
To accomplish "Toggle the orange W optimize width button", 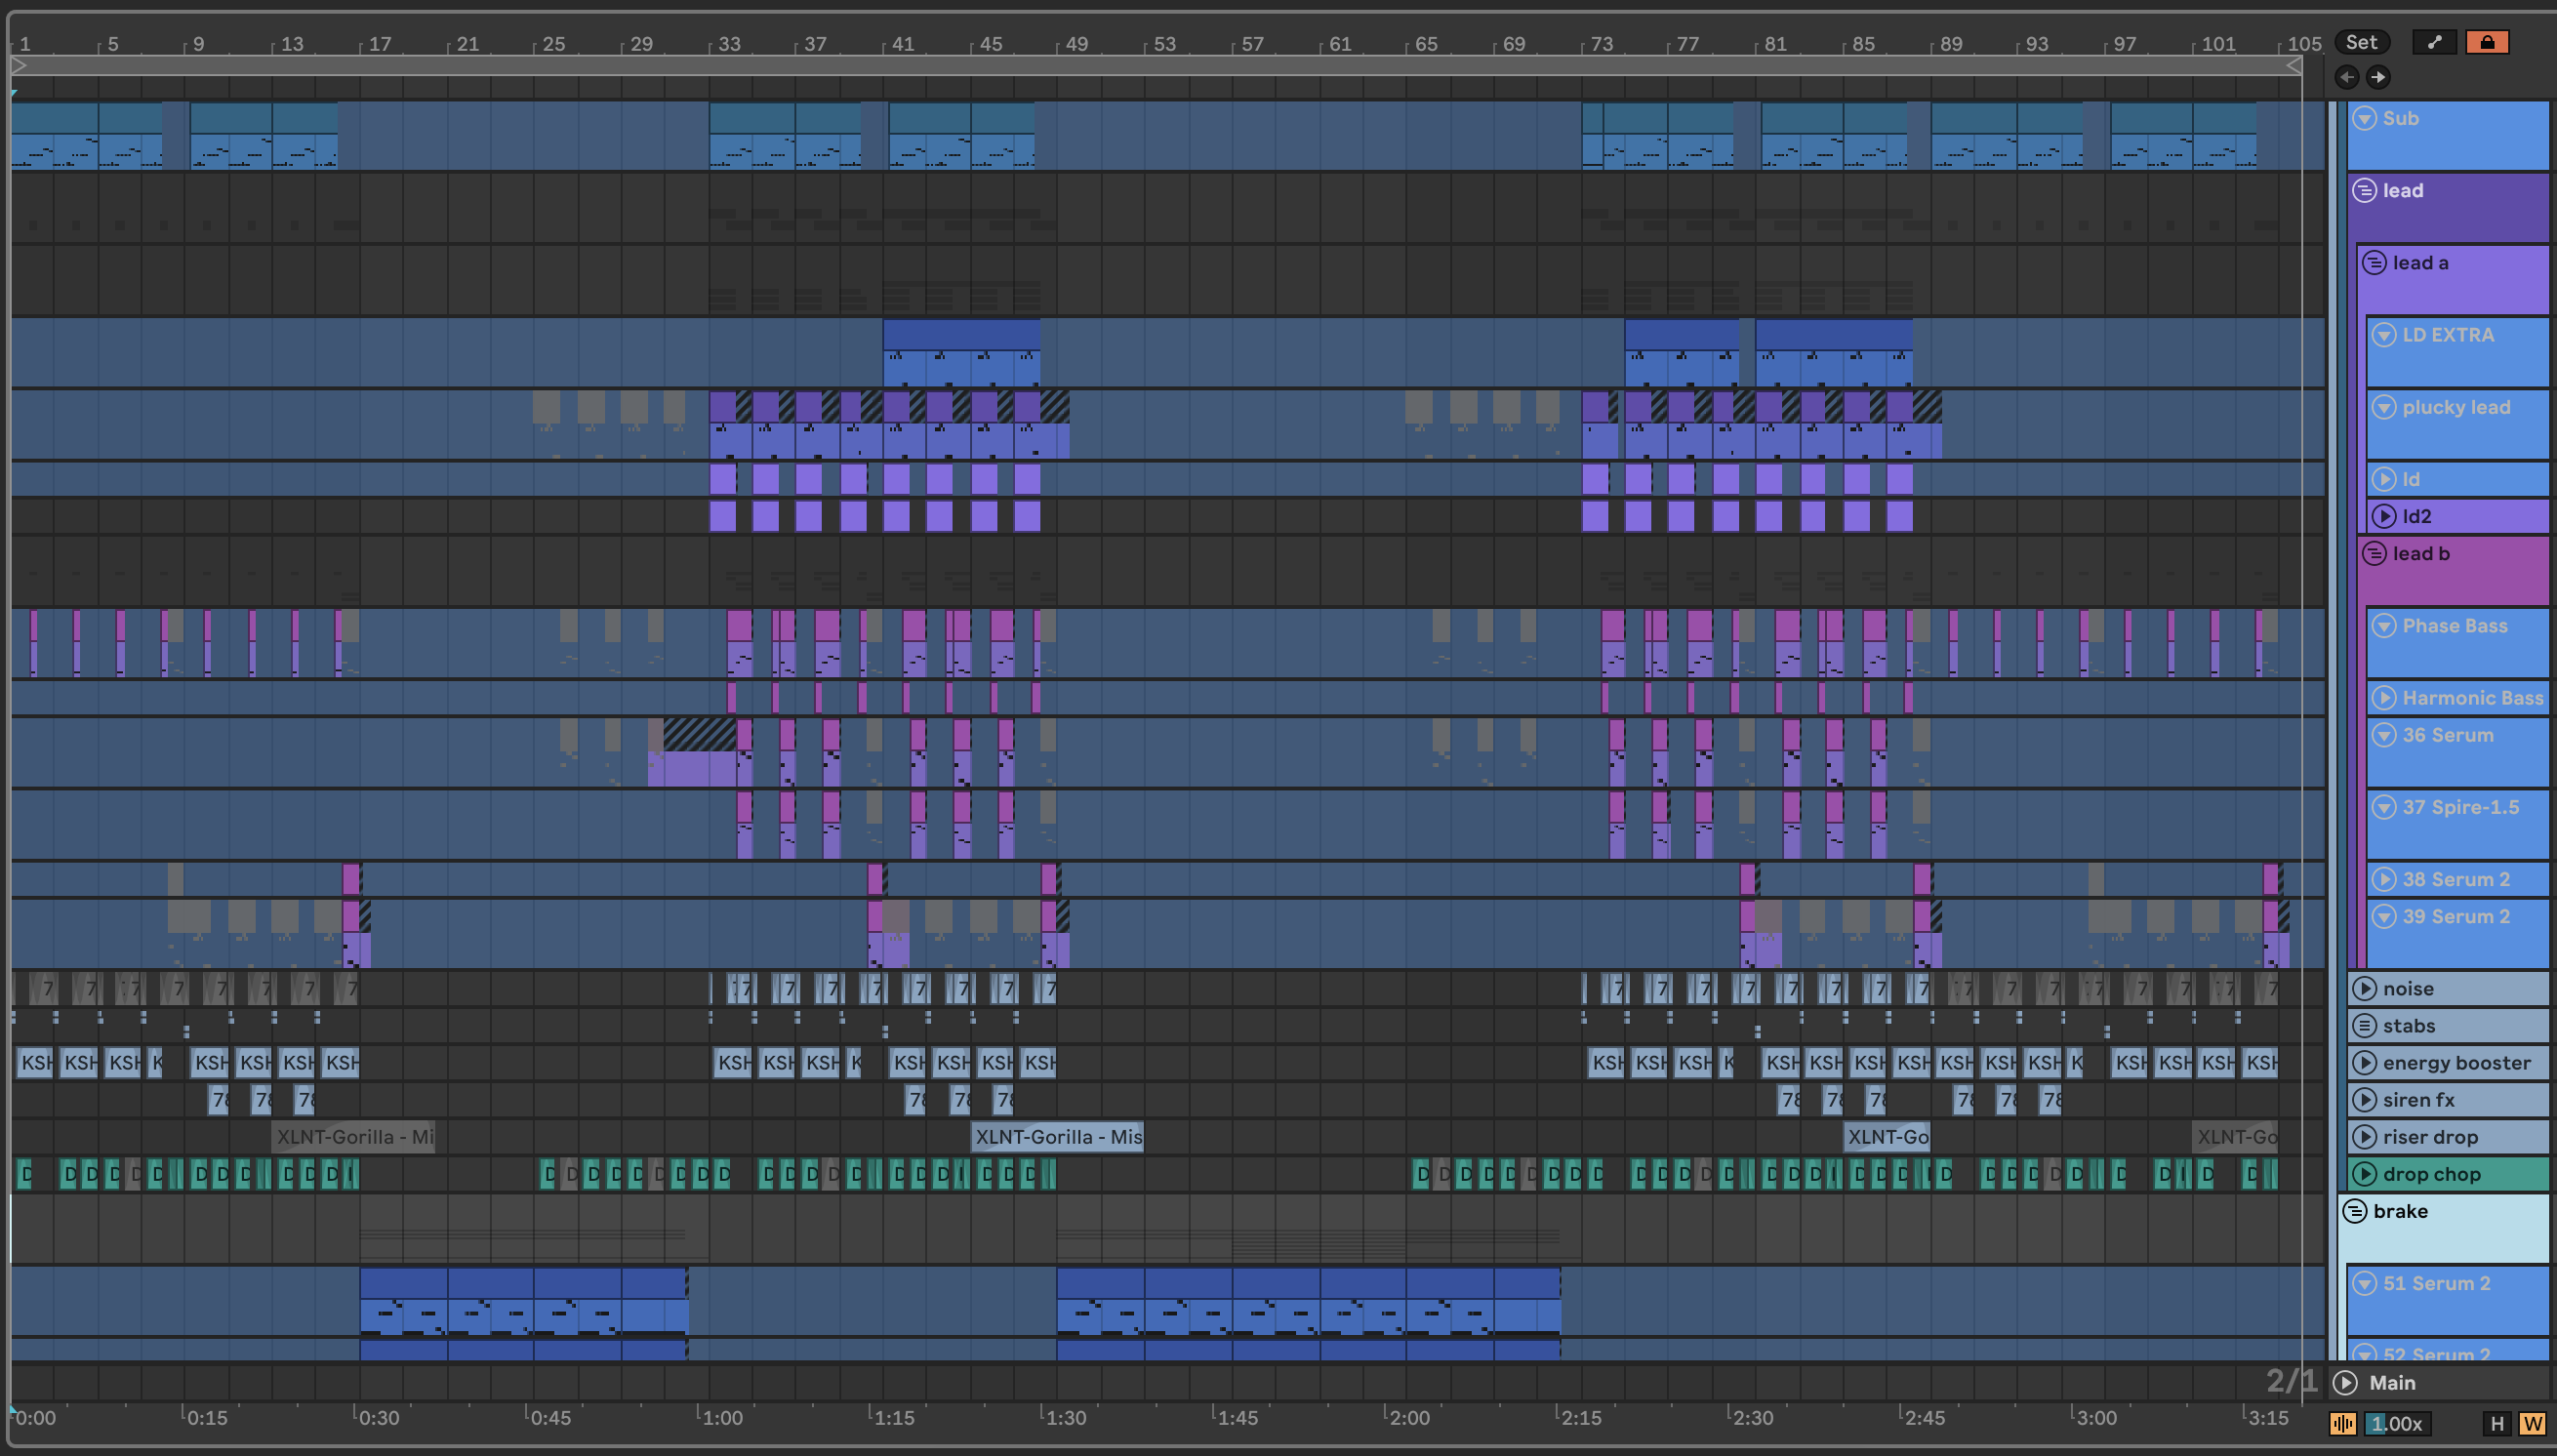I will click(2533, 1423).
